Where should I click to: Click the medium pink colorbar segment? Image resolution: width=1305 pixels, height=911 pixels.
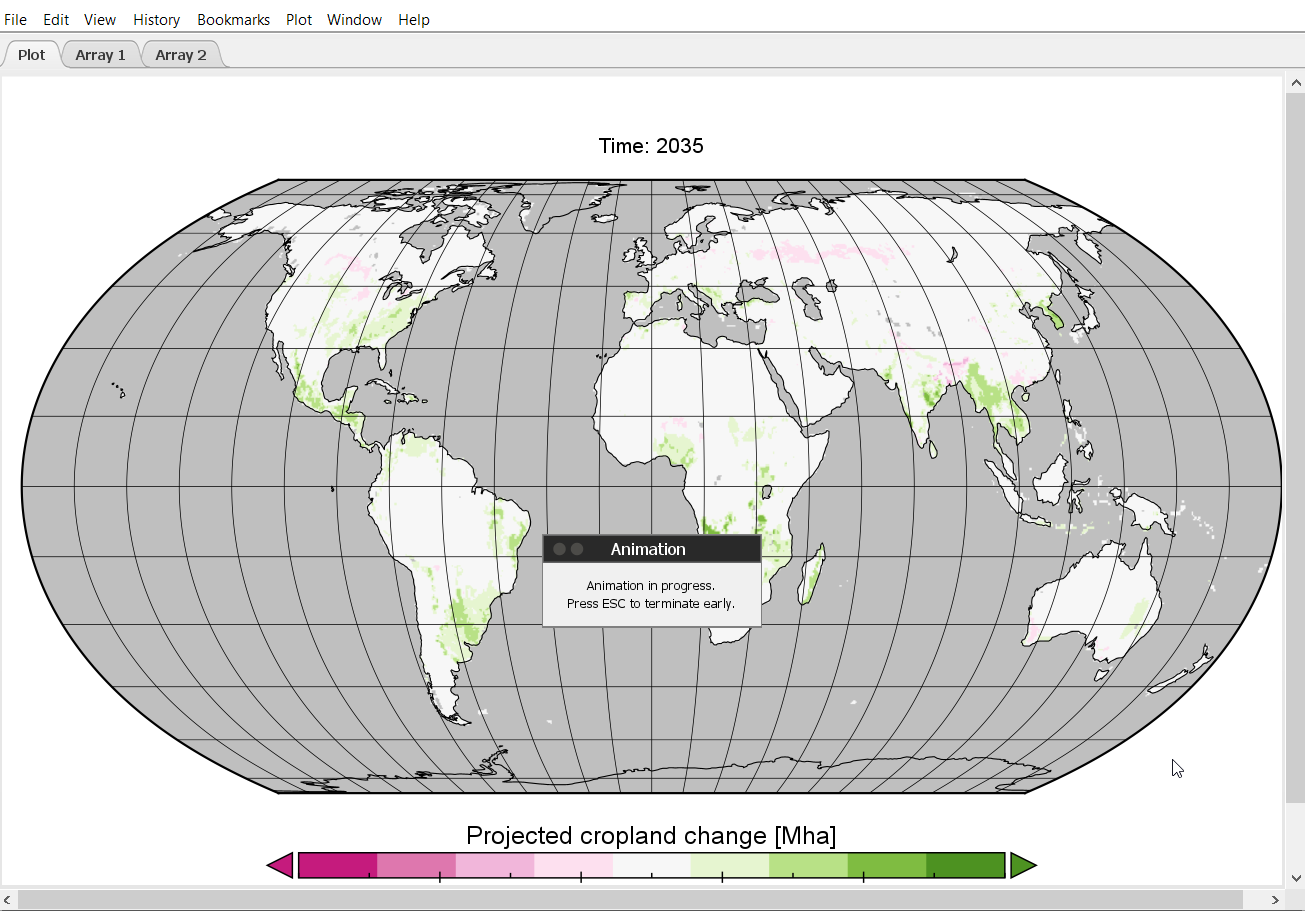click(x=416, y=865)
